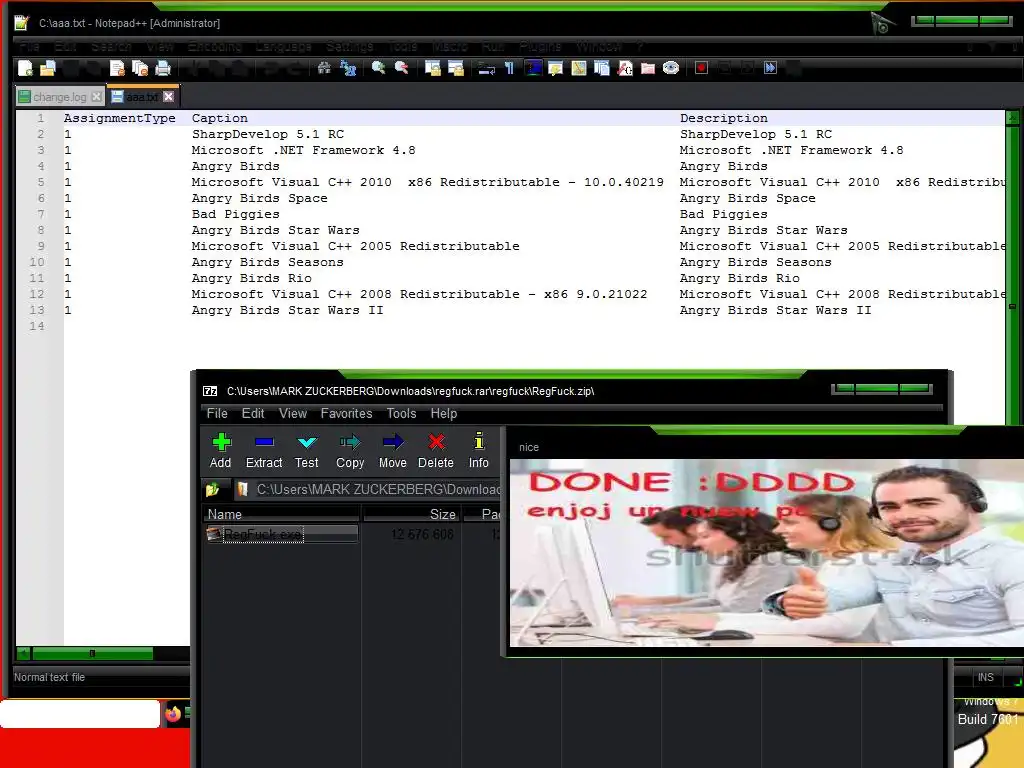Click Extract in the 7-Zip toolbar
1024x768 pixels.
(x=264, y=451)
